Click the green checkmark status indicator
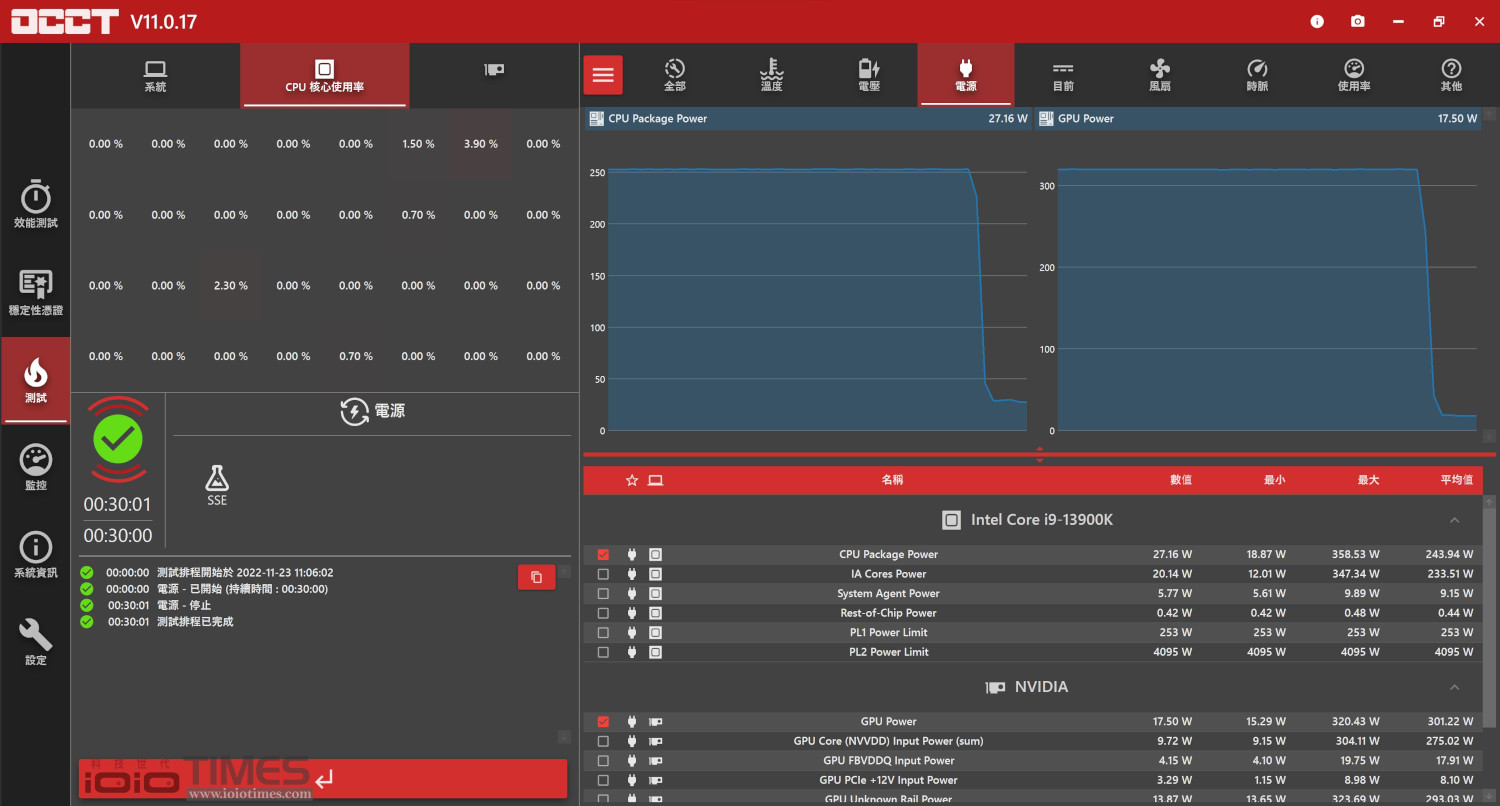The image size is (1500, 806). (118, 438)
